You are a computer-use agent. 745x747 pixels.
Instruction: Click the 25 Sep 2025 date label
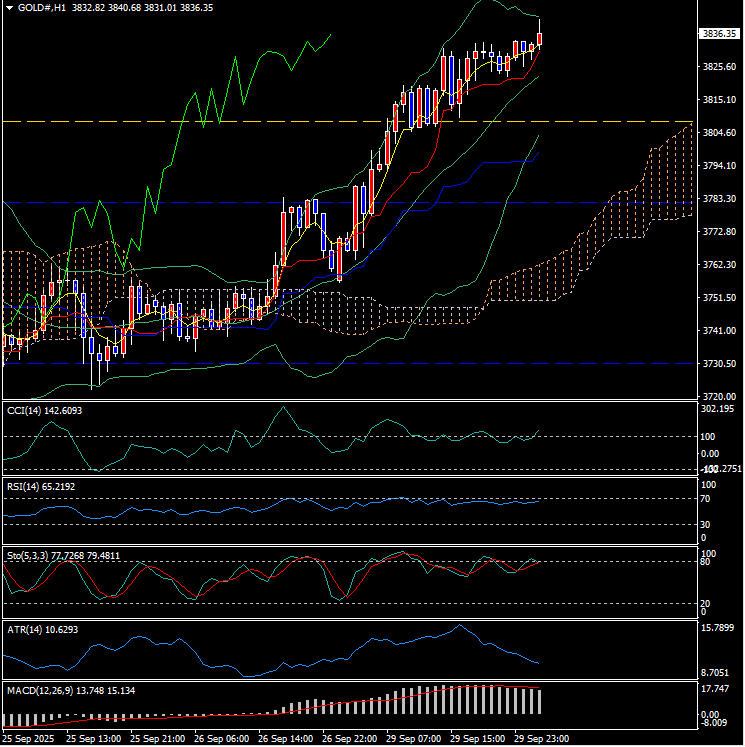[x=28, y=738]
